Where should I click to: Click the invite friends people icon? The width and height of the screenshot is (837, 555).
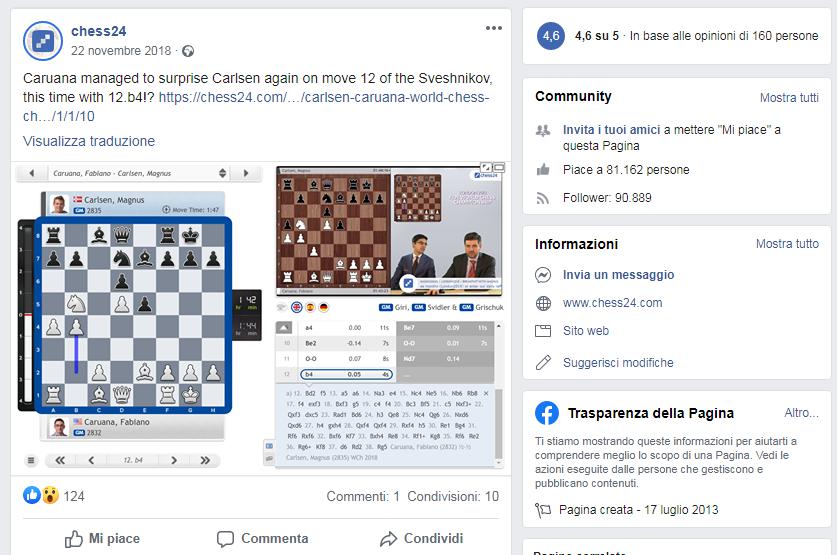[x=543, y=130]
